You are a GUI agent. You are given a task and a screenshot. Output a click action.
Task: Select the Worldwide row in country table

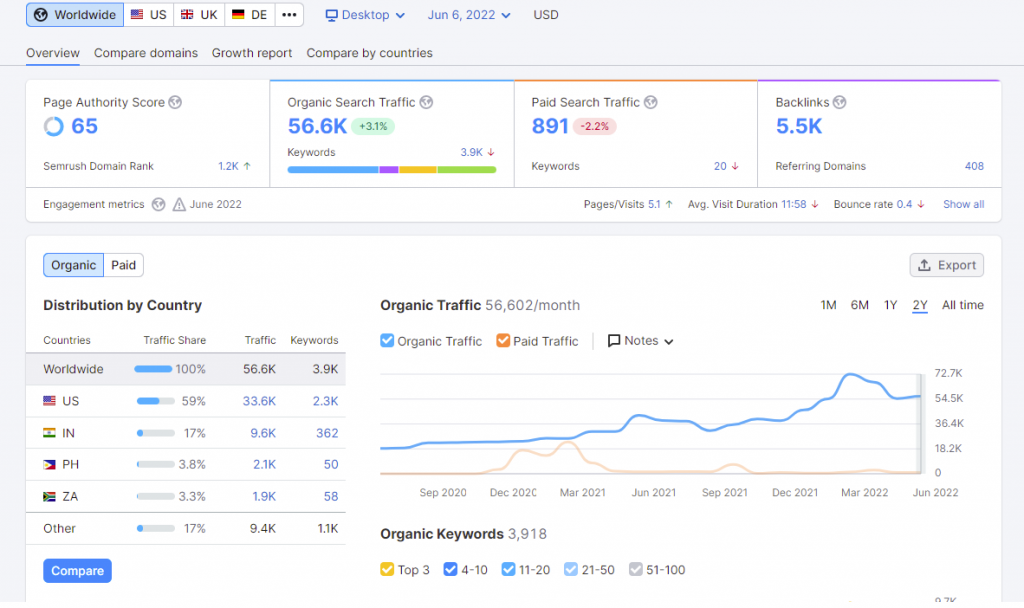point(185,369)
